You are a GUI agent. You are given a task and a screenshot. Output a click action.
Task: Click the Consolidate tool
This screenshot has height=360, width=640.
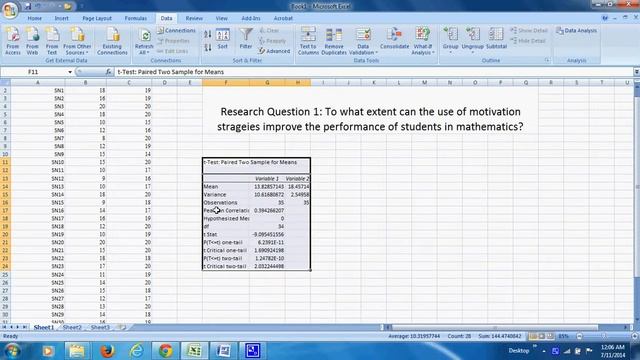click(x=394, y=39)
